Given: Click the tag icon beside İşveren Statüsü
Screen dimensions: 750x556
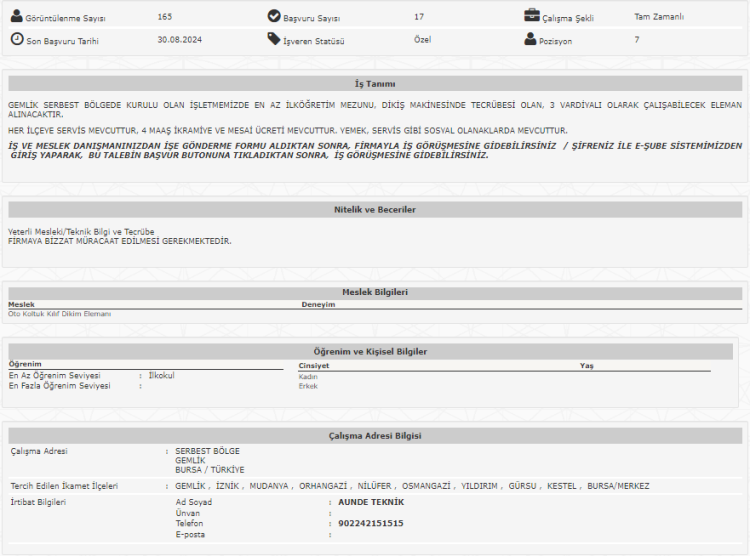Looking at the screenshot, I should pyautogui.click(x=274, y=39).
